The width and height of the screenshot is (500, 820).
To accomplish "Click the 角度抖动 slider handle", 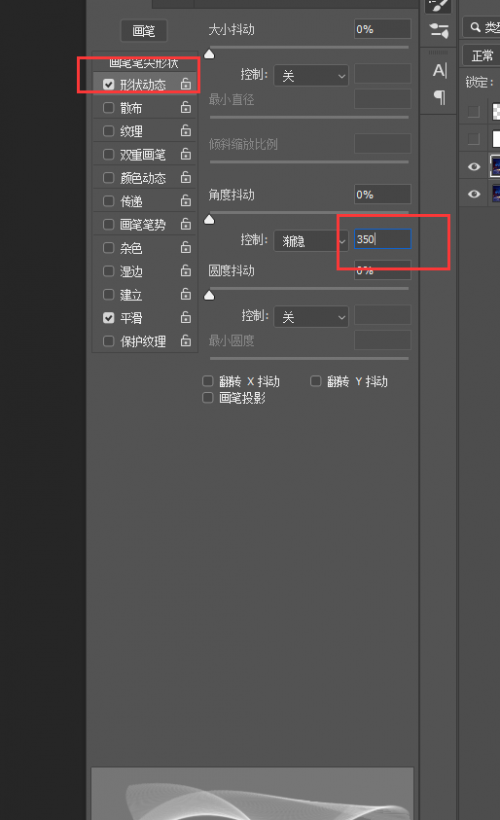I will [x=209, y=220].
